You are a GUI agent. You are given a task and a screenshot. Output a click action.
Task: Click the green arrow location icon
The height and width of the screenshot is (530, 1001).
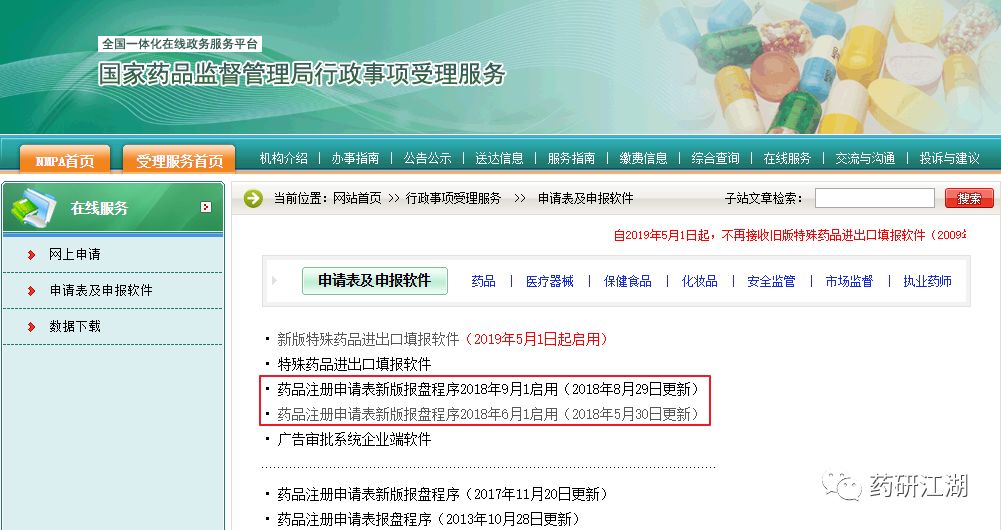(x=253, y=199)
